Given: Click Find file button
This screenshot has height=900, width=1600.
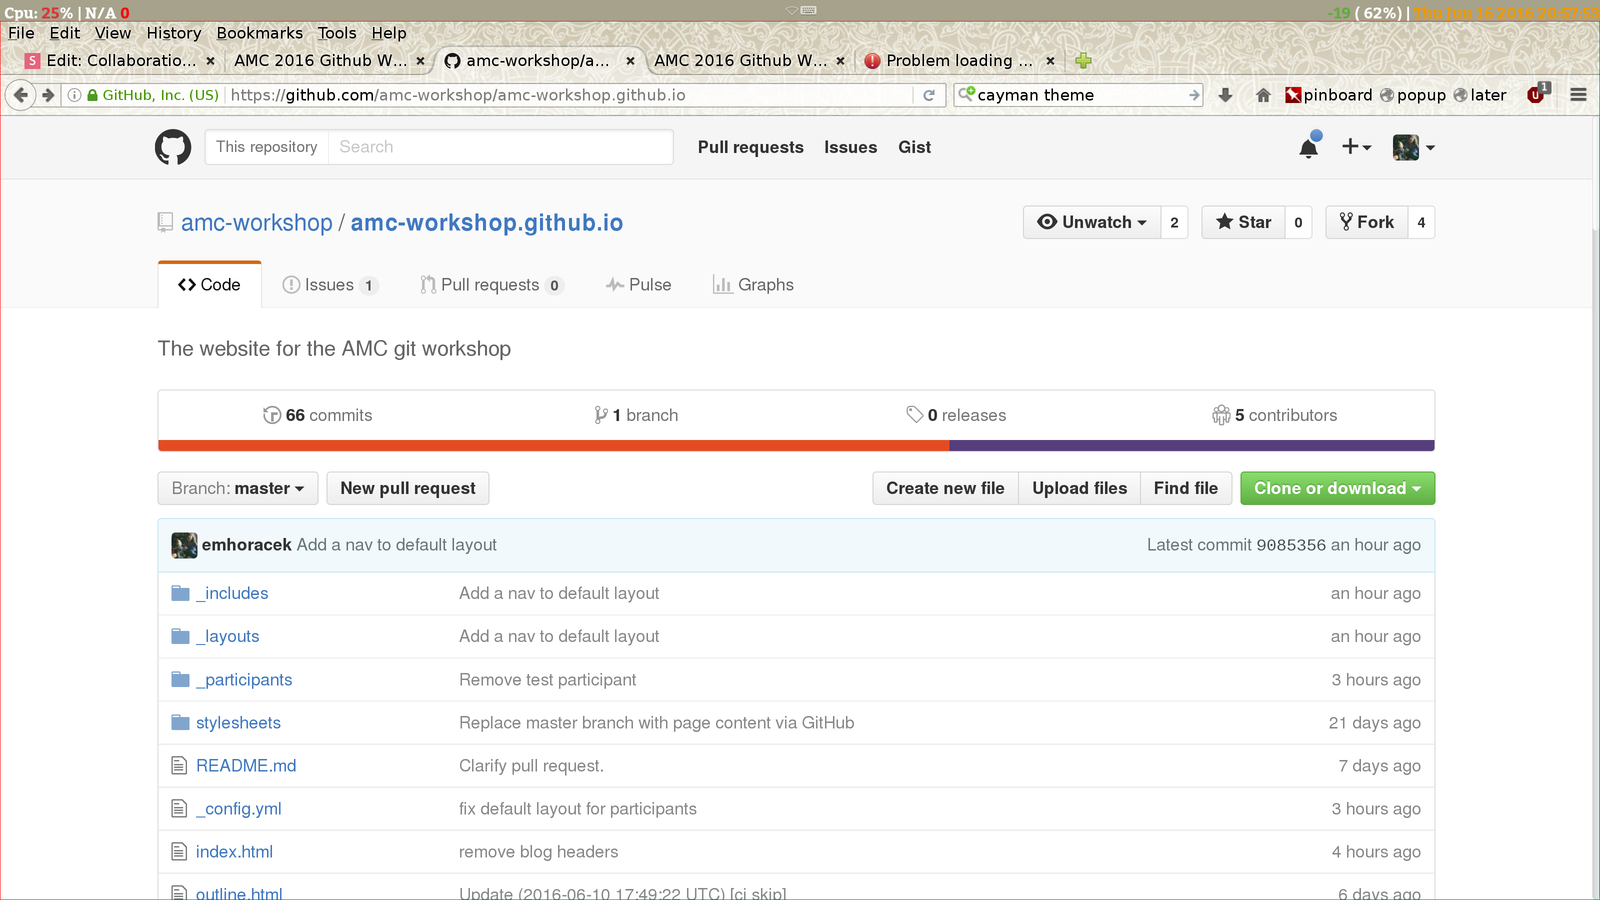Looking at the screenshot, I should pos(1185,488).
